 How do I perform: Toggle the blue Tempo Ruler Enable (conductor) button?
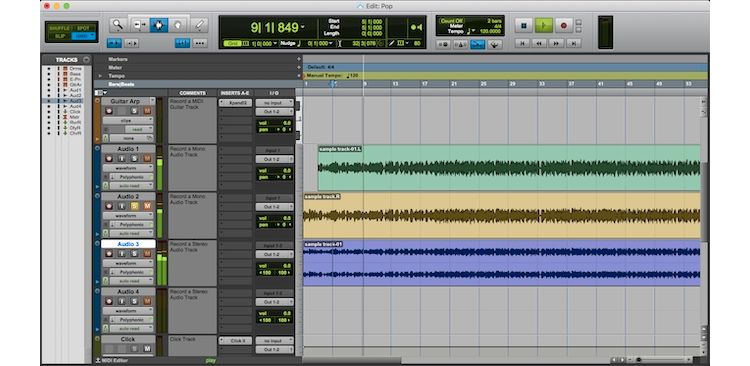(x=477, y=44)
